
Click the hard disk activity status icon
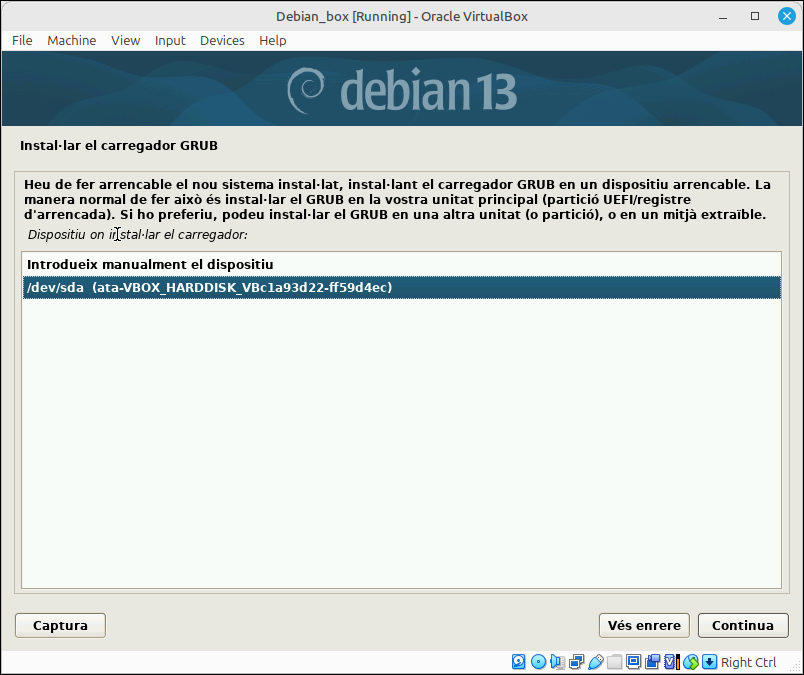(x=518, y=662)
